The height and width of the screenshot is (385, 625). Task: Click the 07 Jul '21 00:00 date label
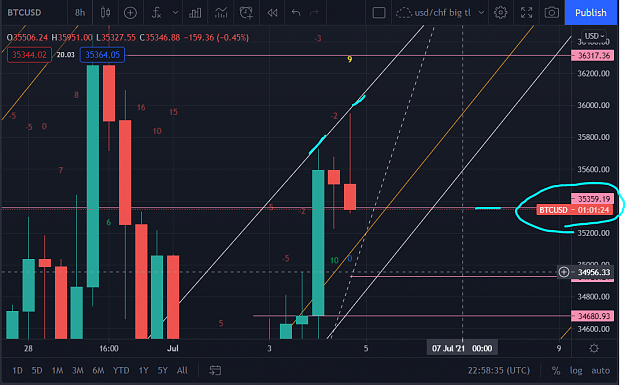click(462, 348)
